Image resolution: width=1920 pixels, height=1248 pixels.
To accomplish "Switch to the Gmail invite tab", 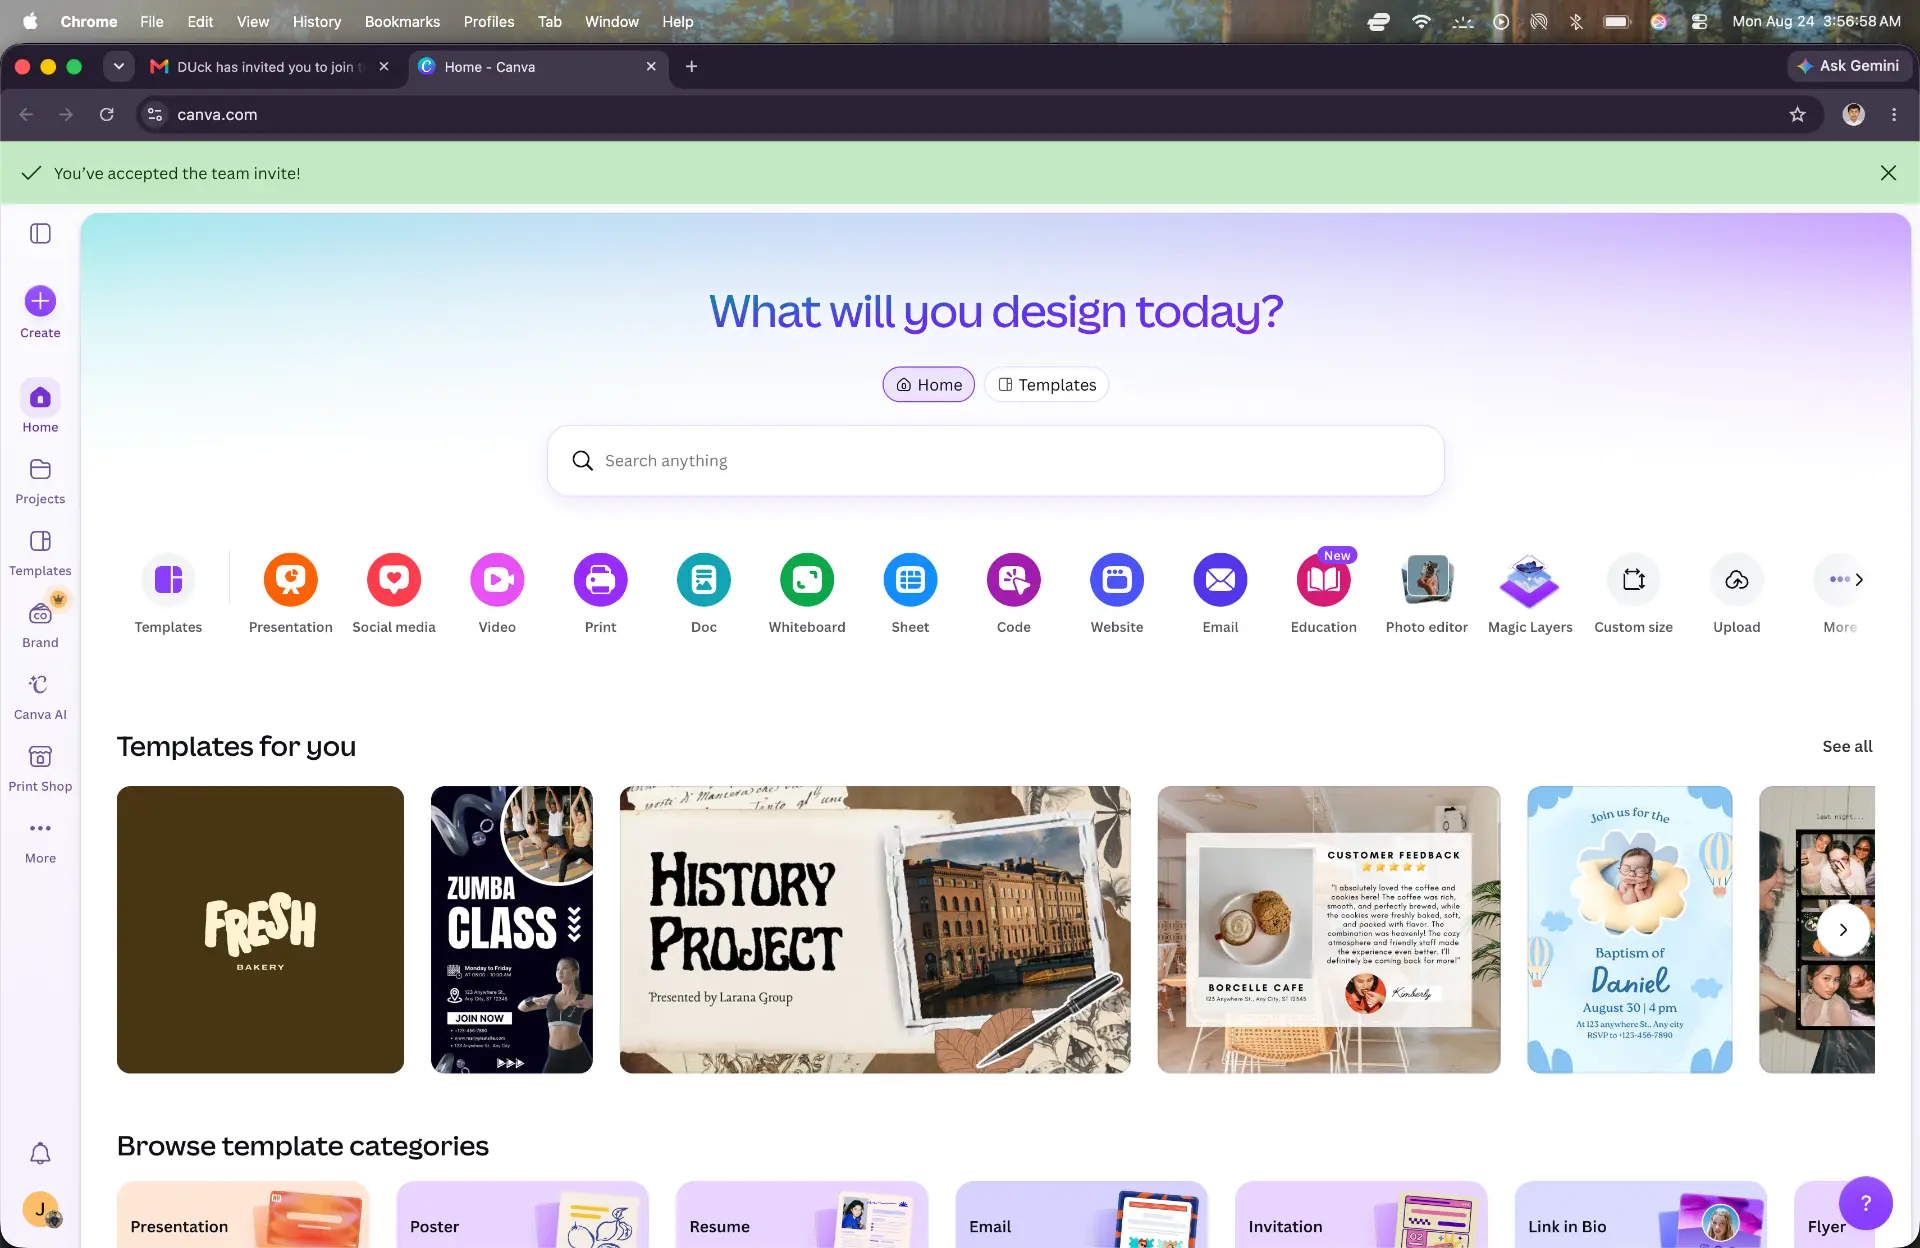I will pyautogui.click(x=269, y=66).
